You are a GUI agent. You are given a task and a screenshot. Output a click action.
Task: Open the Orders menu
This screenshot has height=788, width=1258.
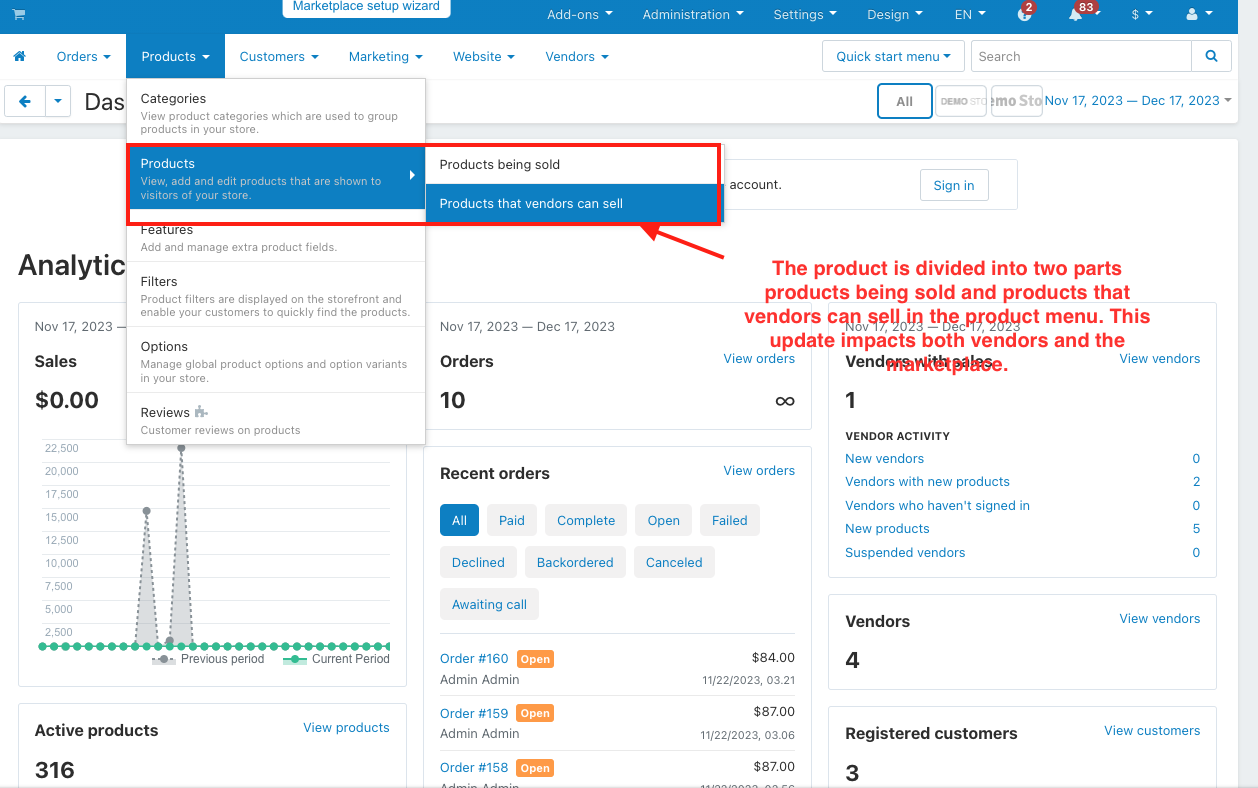[x=84, y=56]
